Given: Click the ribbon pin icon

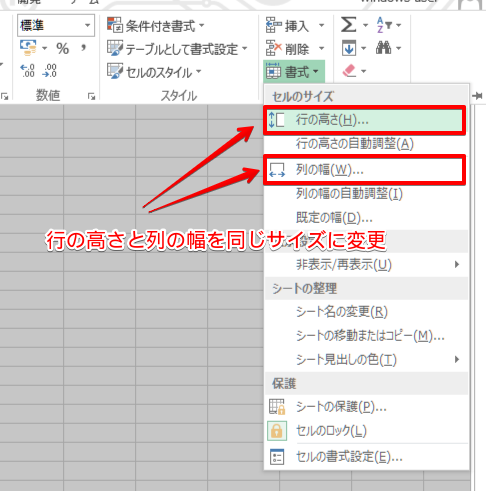Looking at the screenshot, I should (x=477, y=96).
